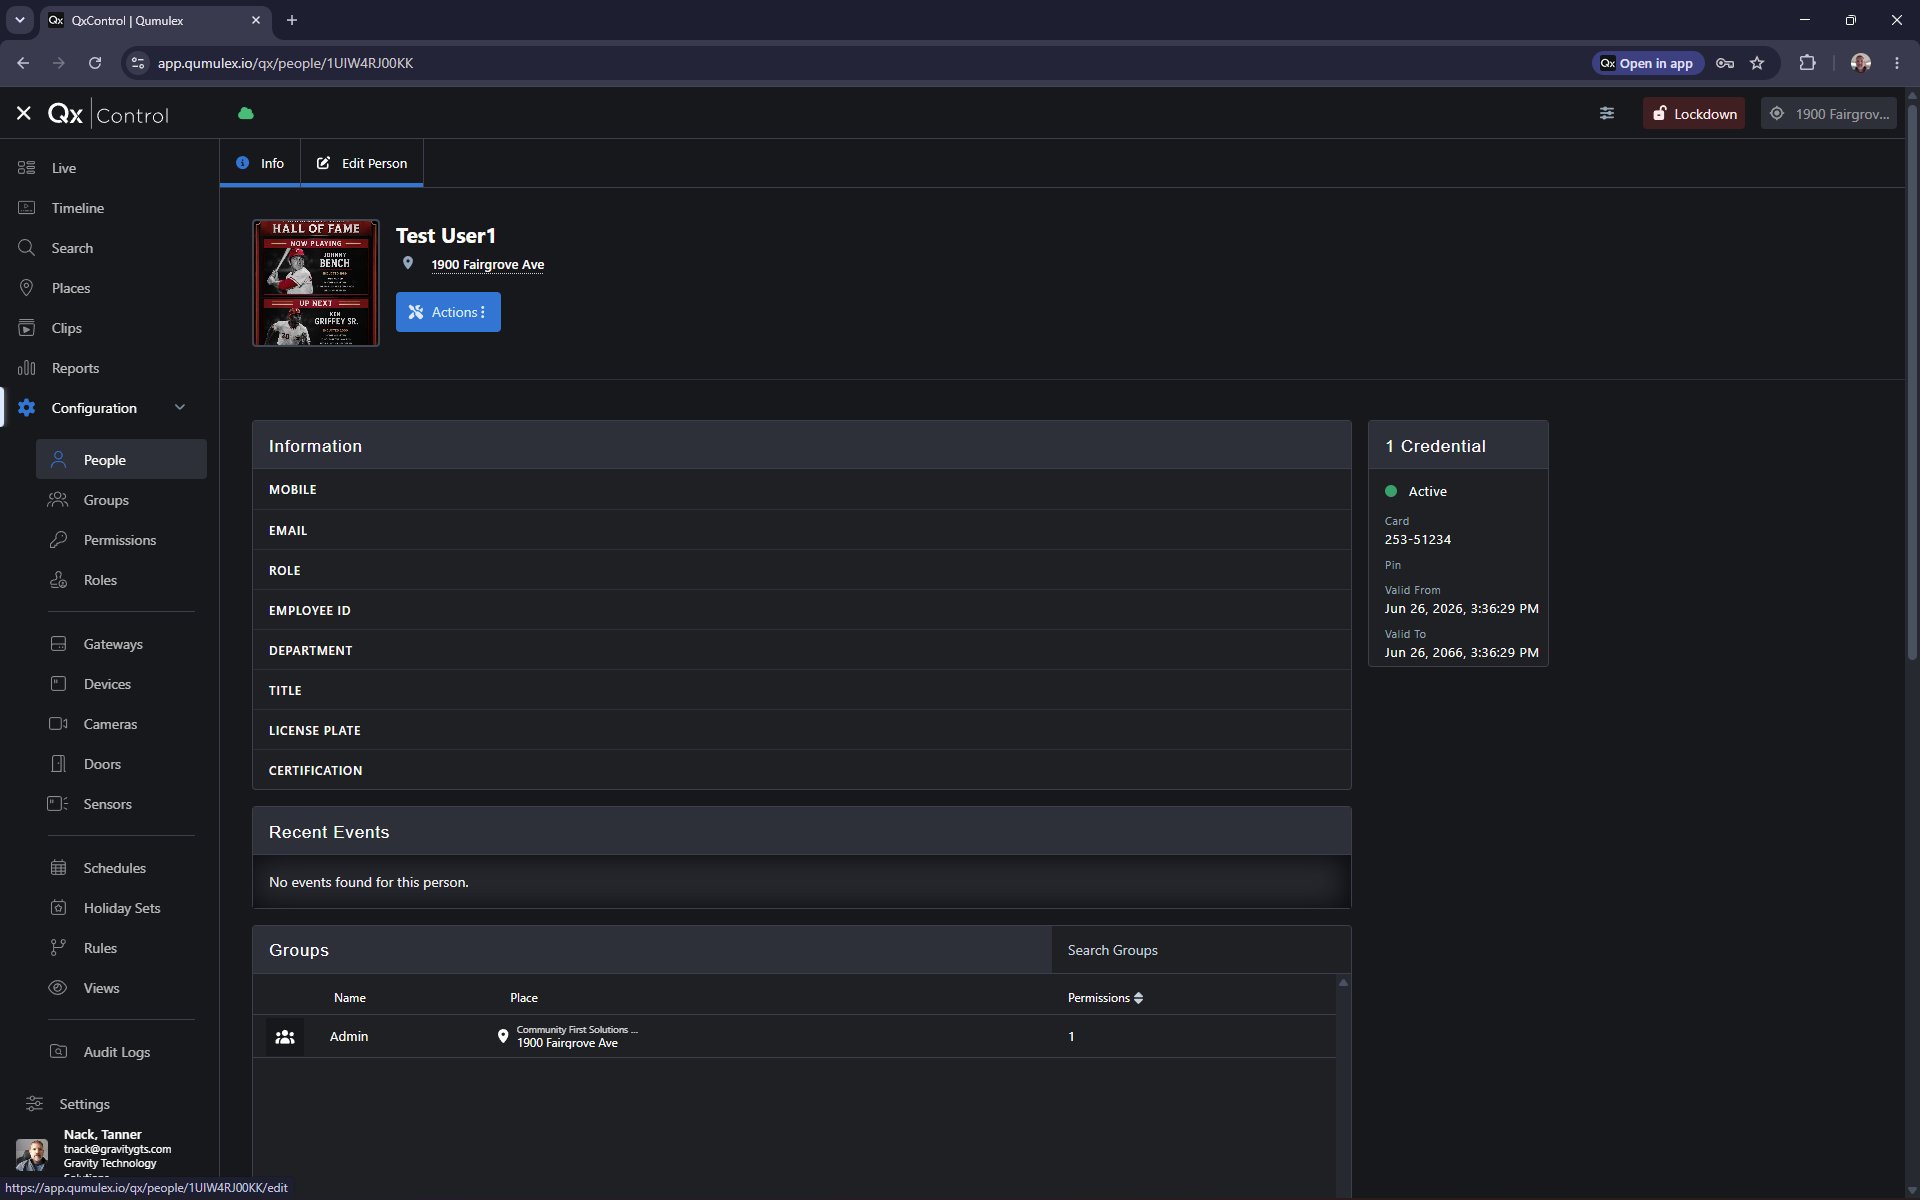Click the Place column header
This screenshot has width=1920, height=1200.
[523, 998]
